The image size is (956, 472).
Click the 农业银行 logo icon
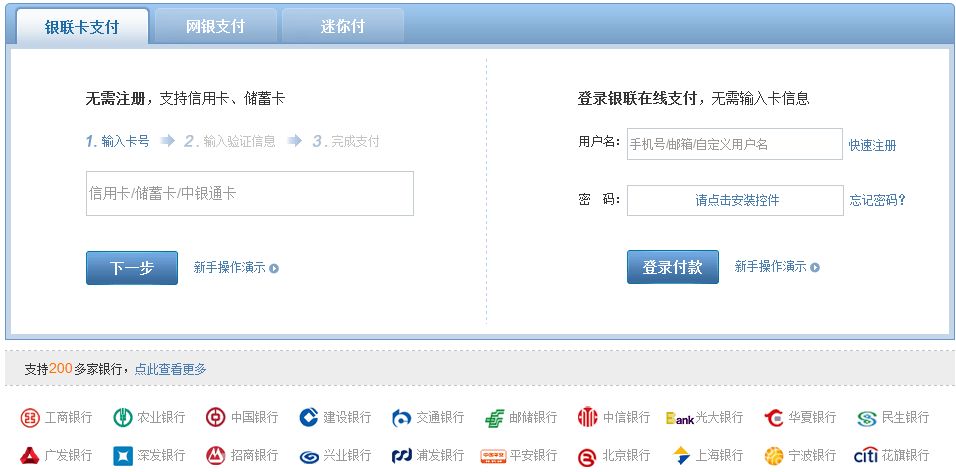[x=123, y=418]
